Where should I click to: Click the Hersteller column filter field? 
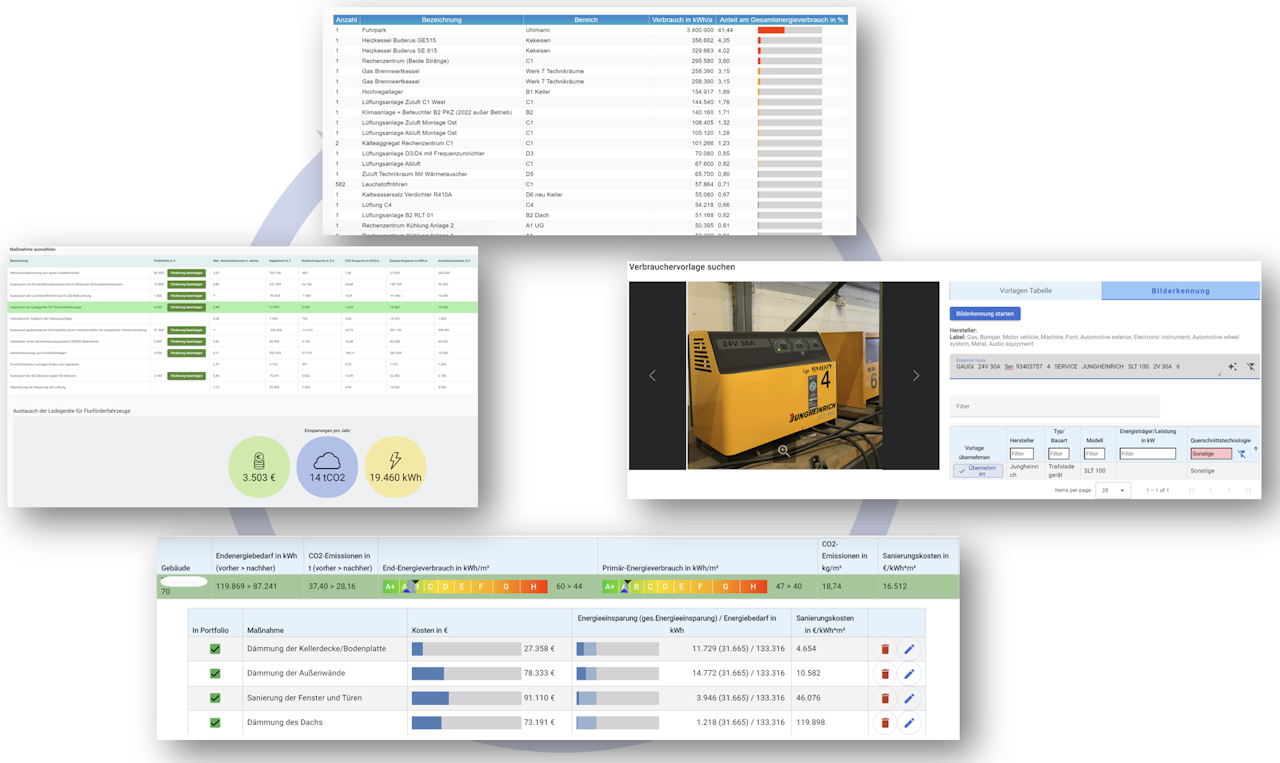click(1021, 454)
